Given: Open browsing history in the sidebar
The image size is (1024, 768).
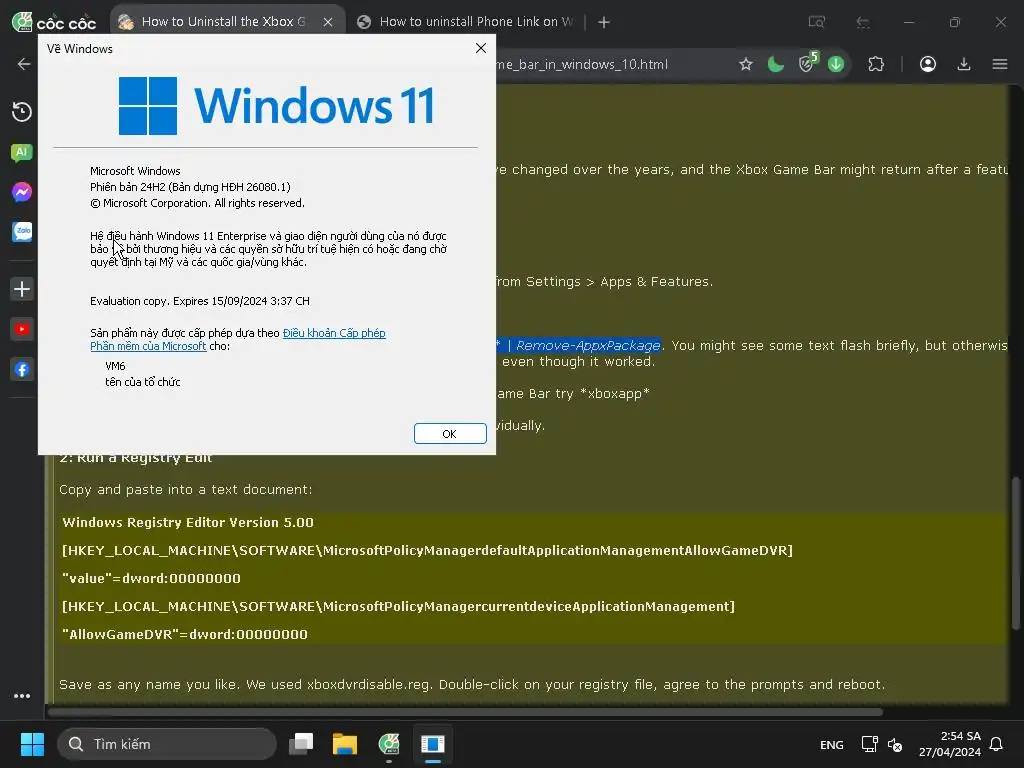Looking at the screenshot, I should click(x=22, y=112).
